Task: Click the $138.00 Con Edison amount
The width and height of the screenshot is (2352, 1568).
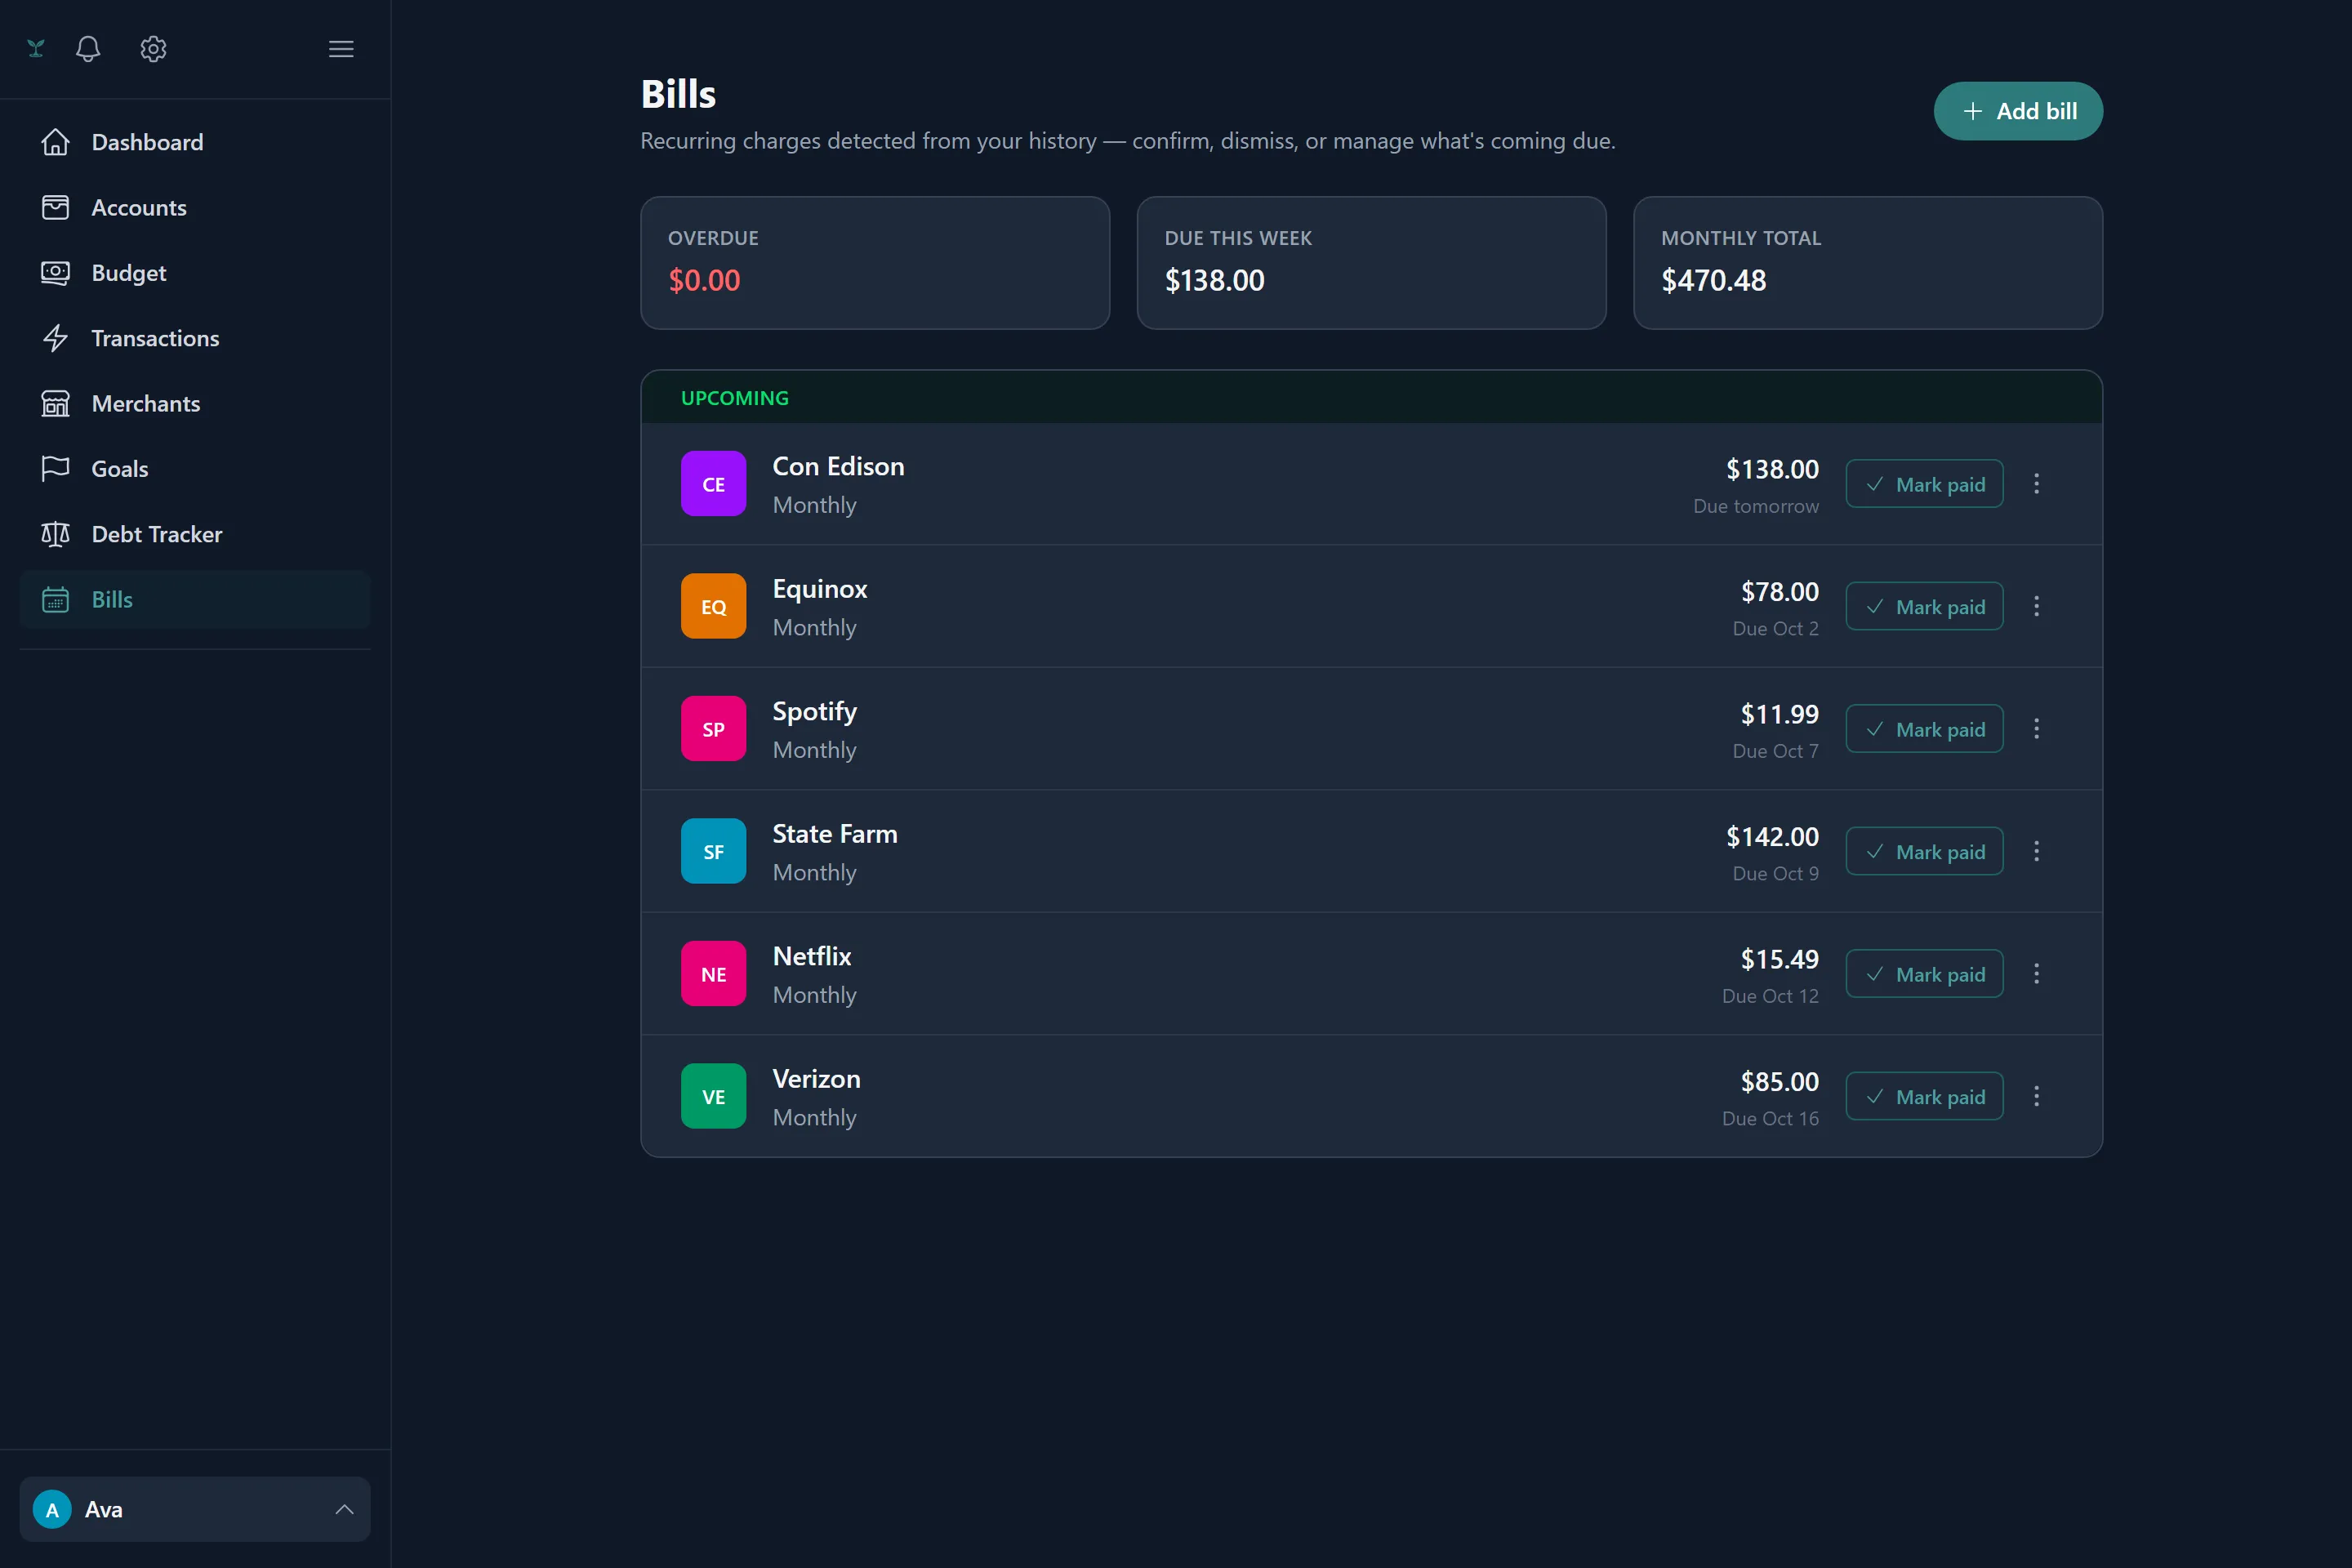Action: [x=1772, y=469]
